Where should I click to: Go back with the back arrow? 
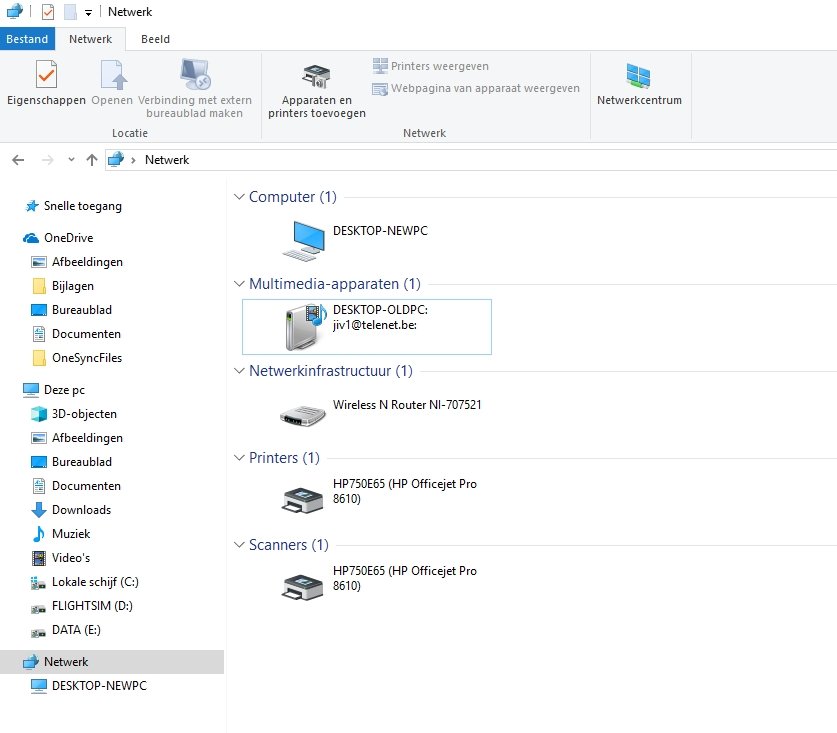(18, 160)
